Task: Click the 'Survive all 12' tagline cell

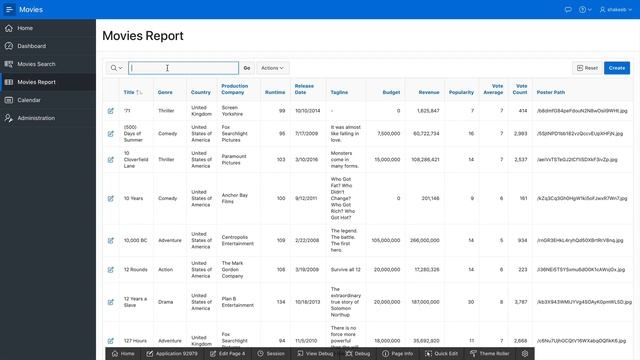Action: [345, 270]
